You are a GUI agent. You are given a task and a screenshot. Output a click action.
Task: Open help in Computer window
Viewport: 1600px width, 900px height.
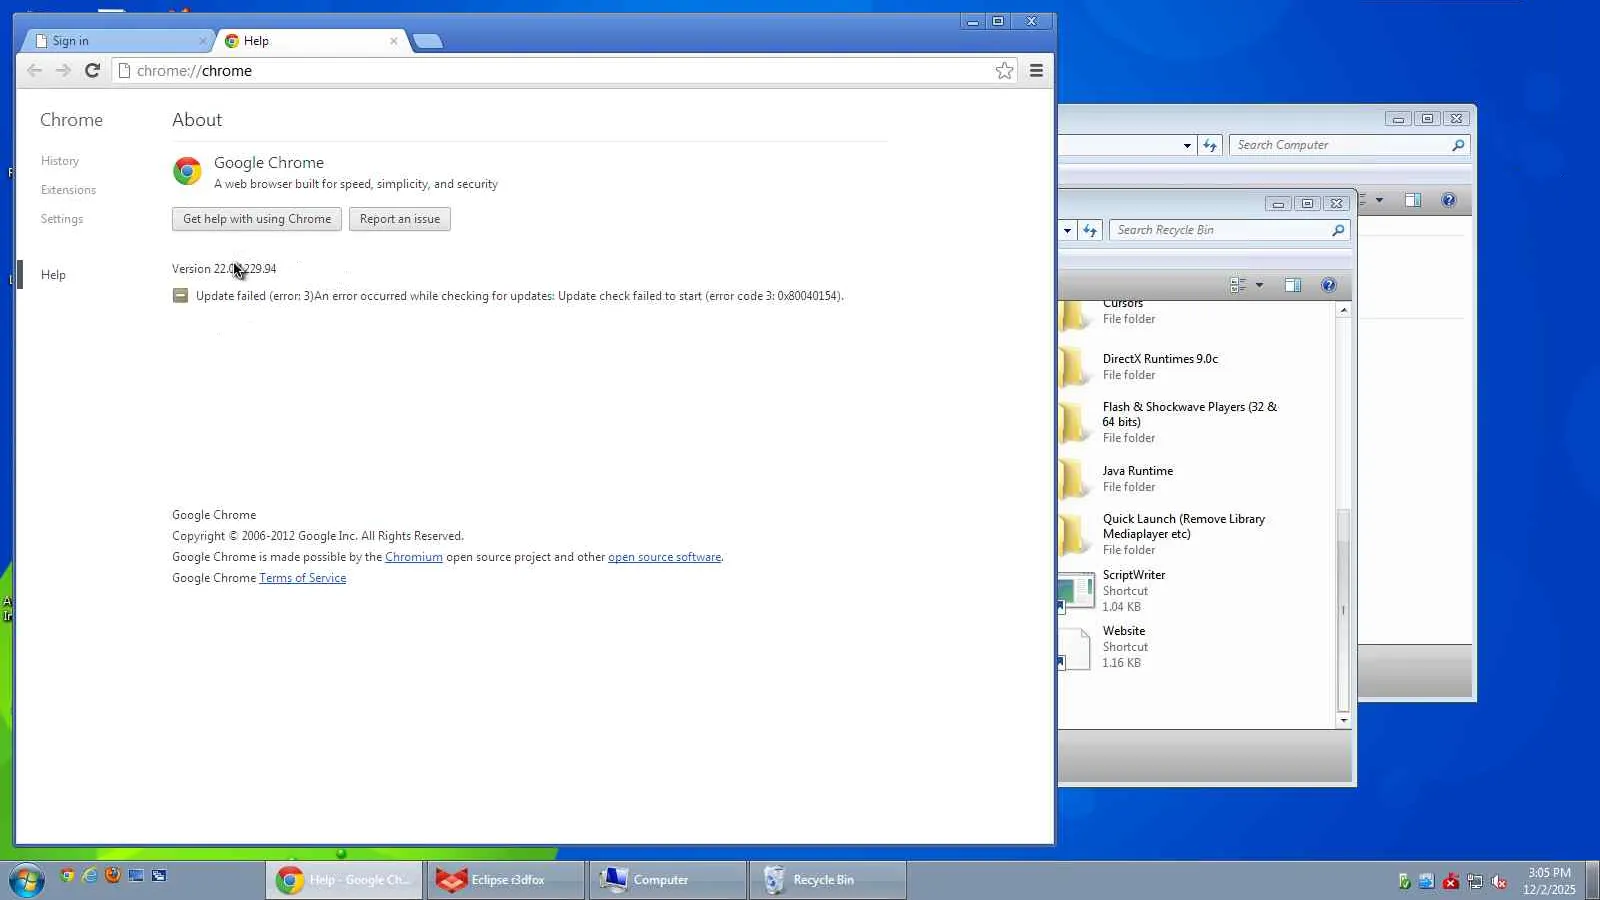tap(1448, 200)
